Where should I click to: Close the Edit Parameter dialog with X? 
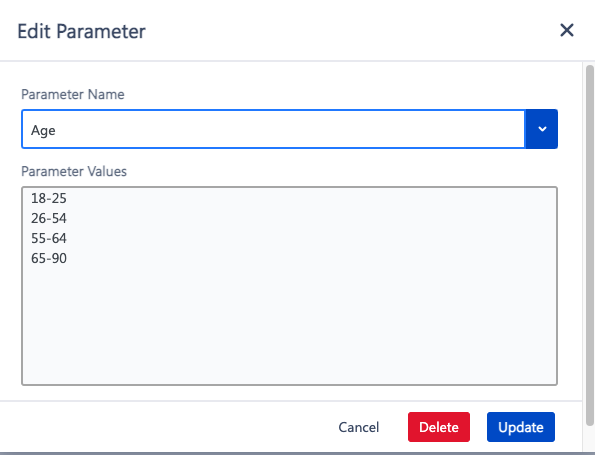[x=567, y=30]
